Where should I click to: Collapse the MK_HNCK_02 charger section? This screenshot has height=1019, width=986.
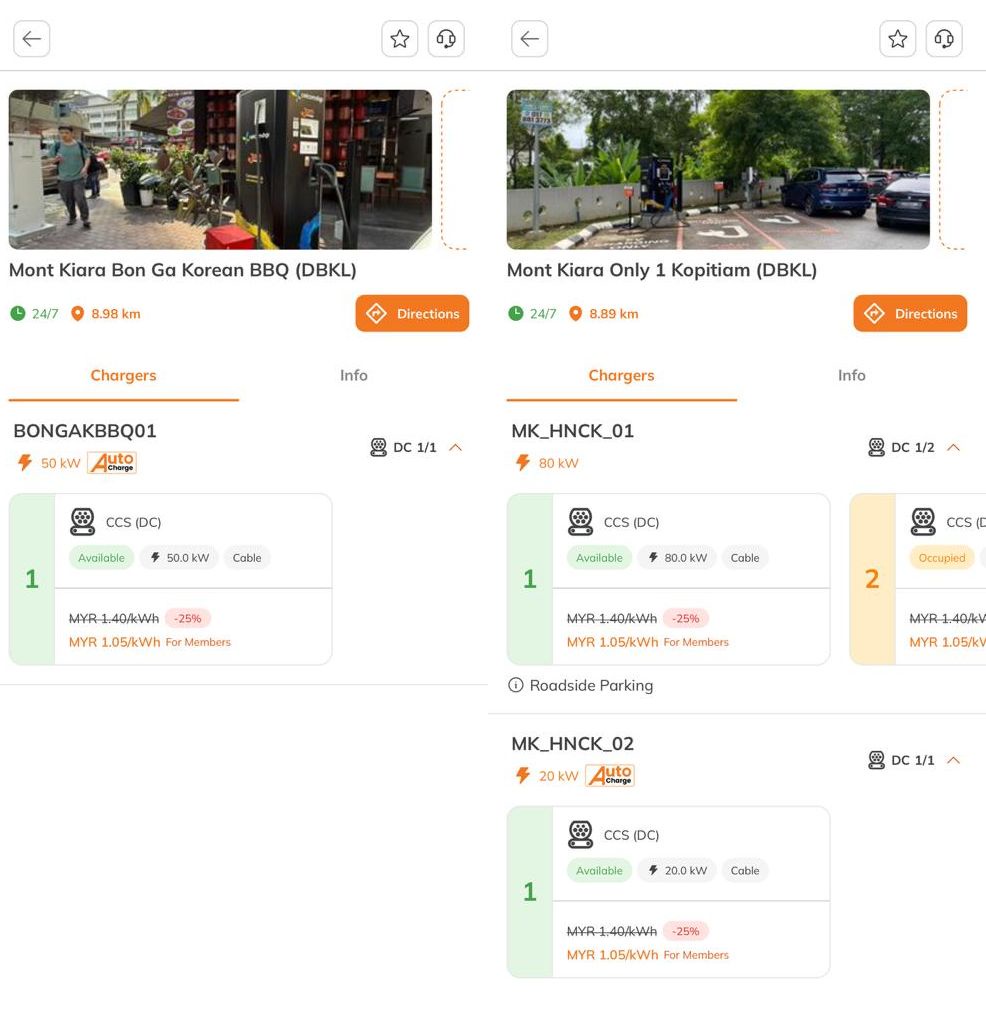click(x=954, y=760)
